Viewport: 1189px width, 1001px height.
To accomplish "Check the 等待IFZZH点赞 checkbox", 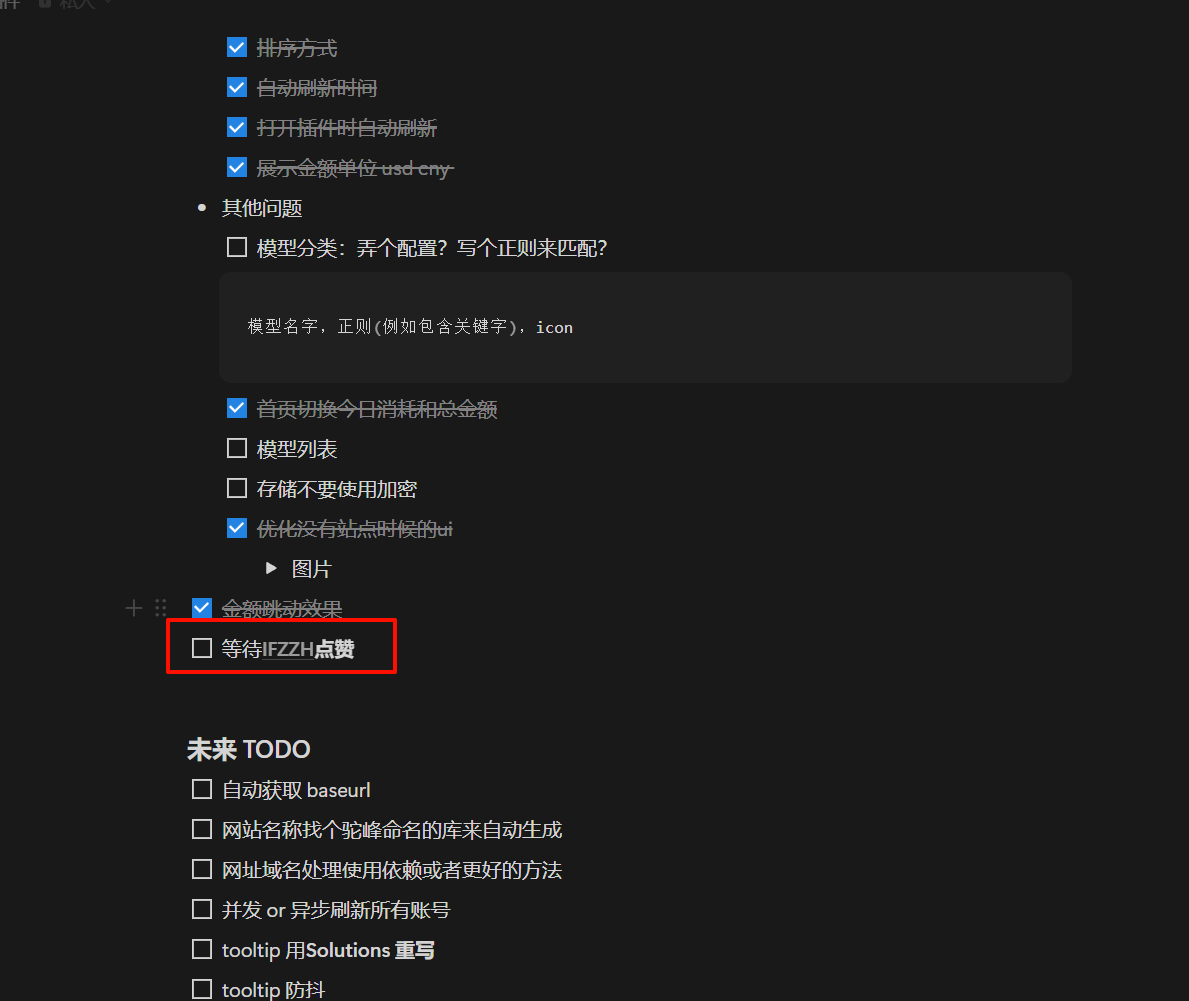I will coord(202,648).
